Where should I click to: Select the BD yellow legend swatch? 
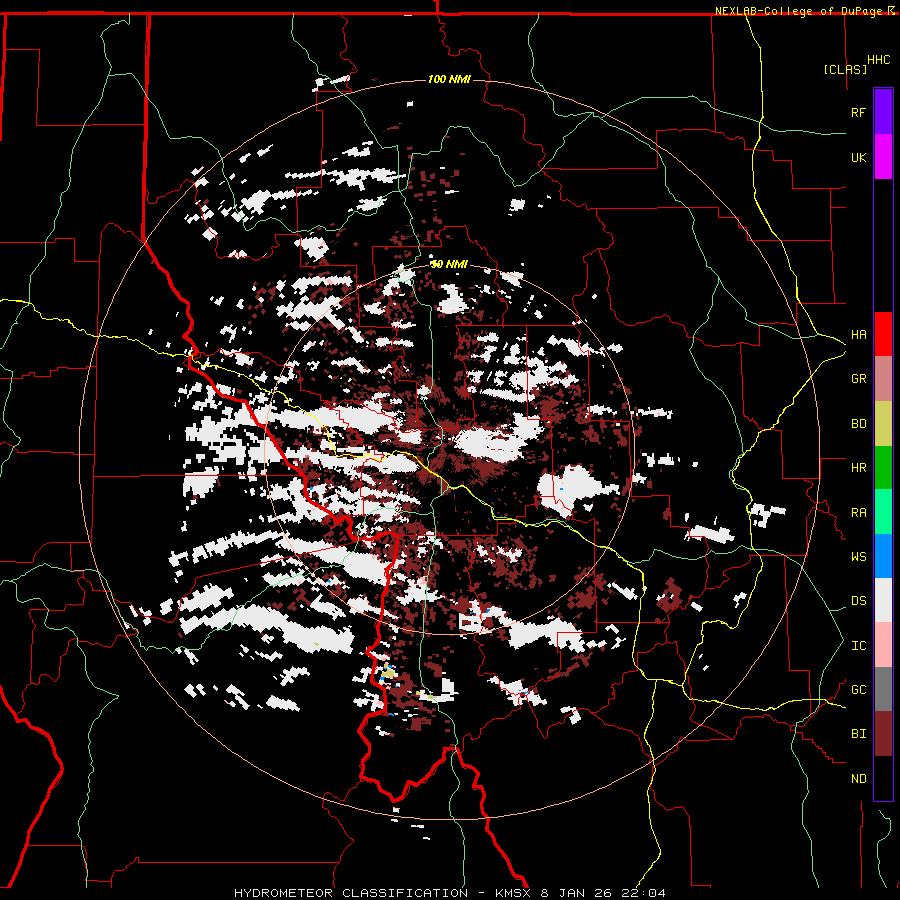(x=883, y=424)
